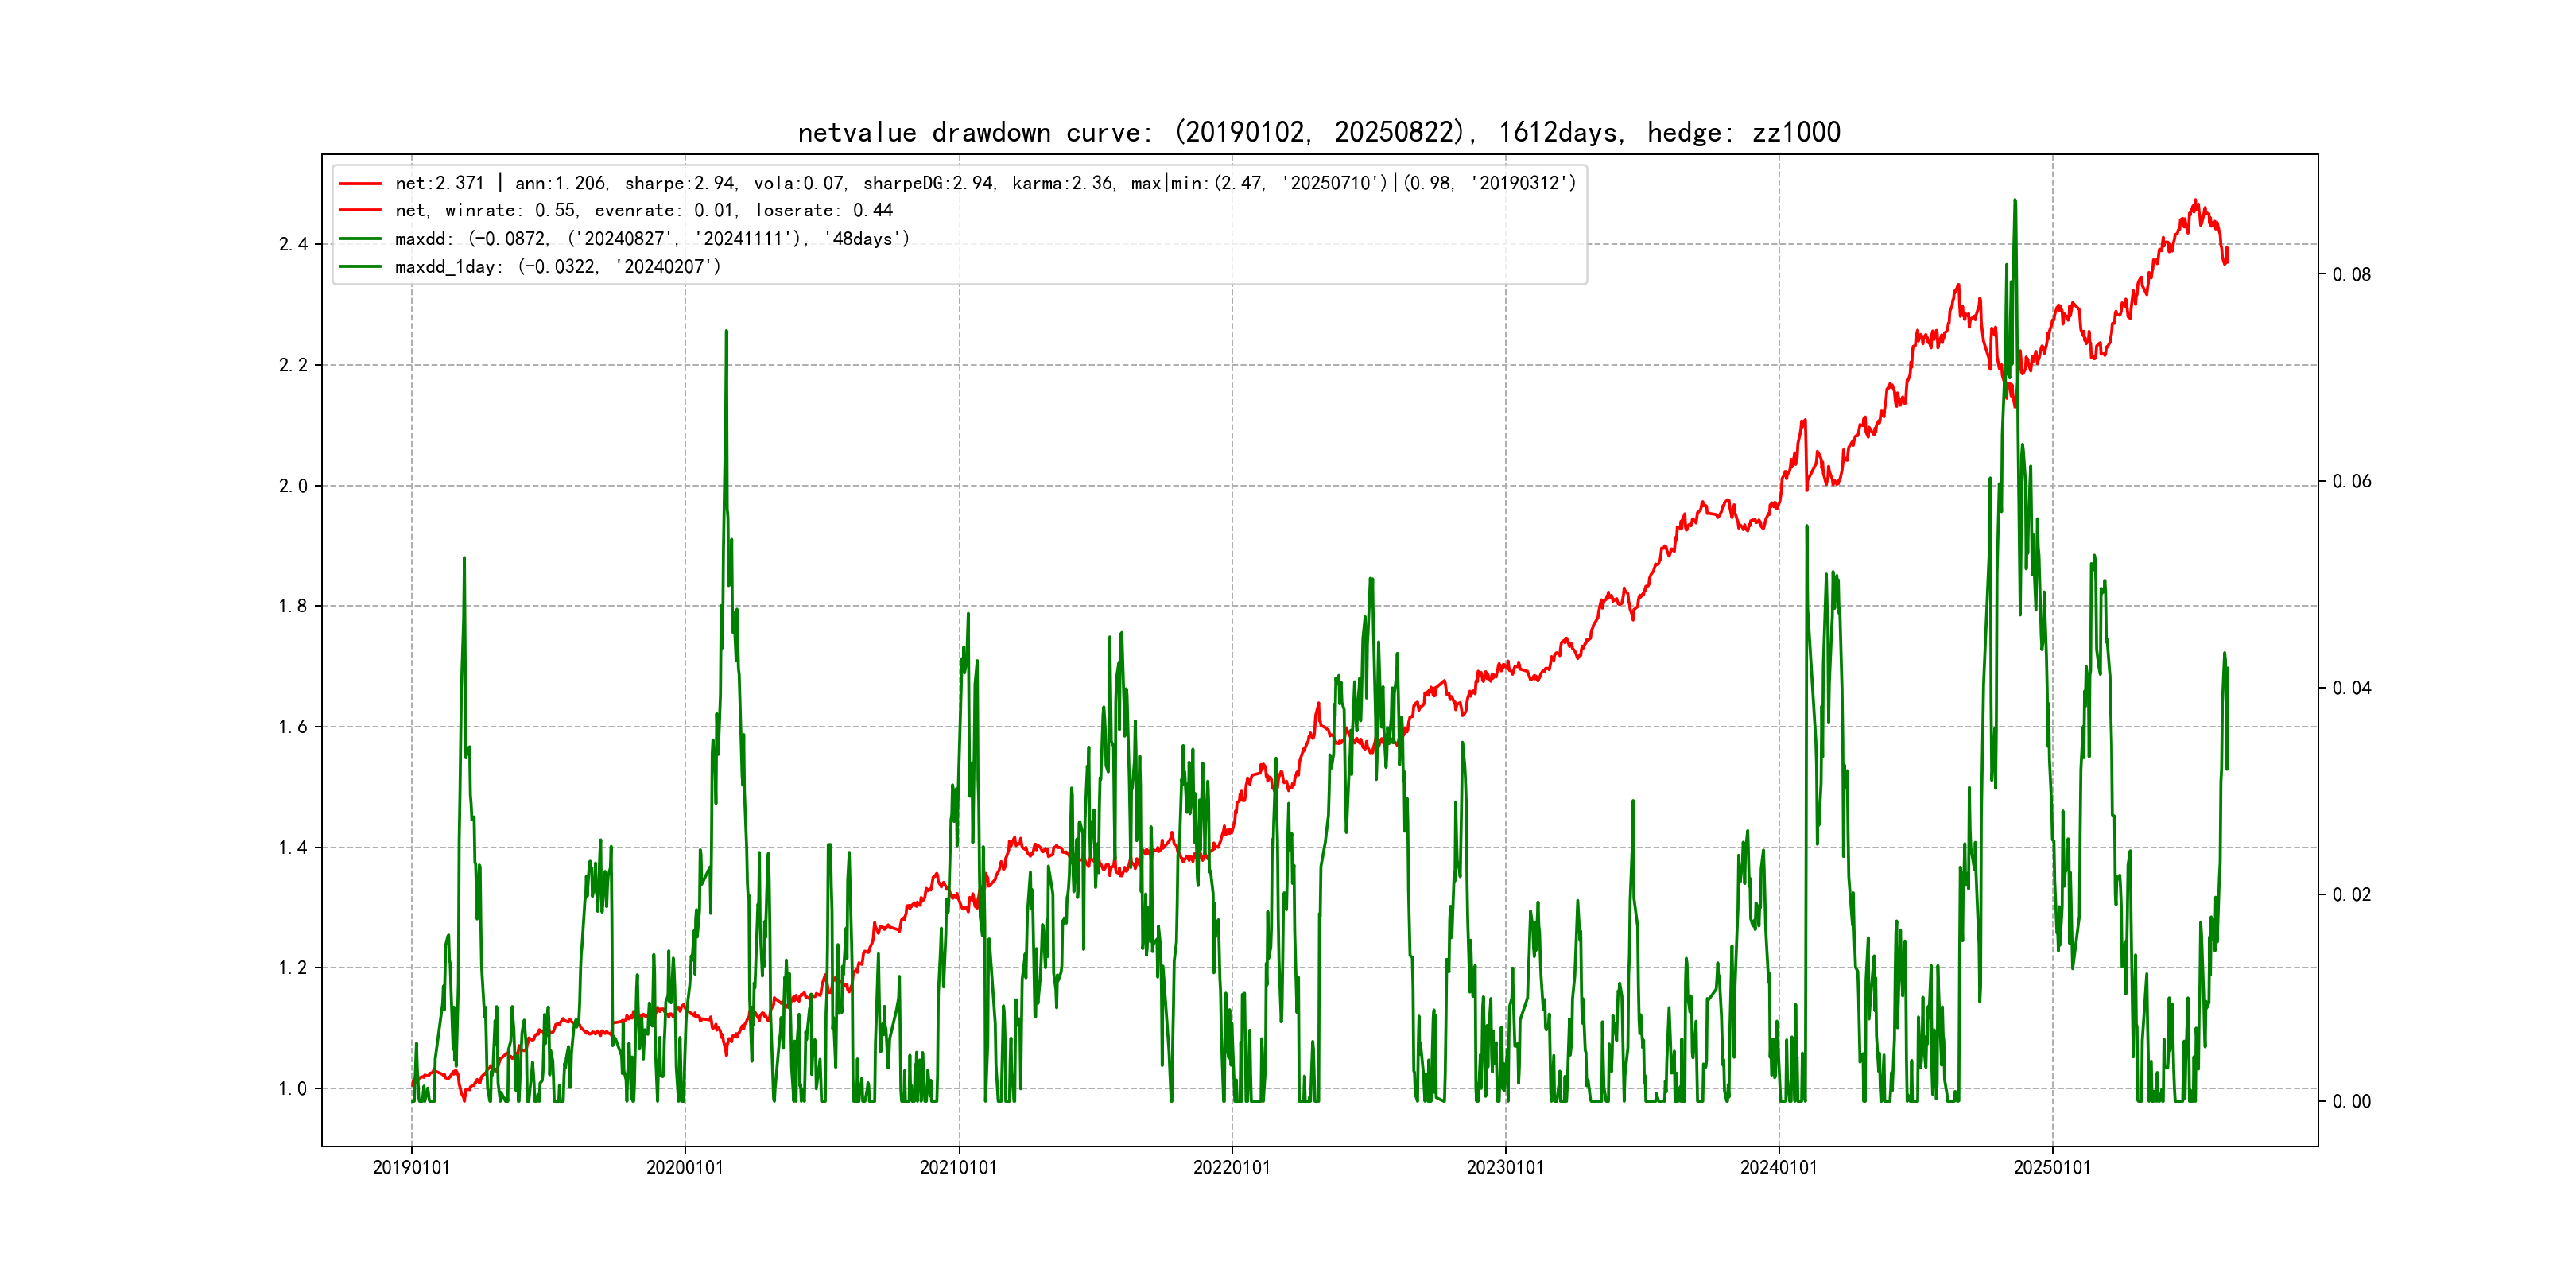This screenshot has height=1288, width=2576.
Task: Click the 20250101 x-axis label
Action: [2052, 1167]
